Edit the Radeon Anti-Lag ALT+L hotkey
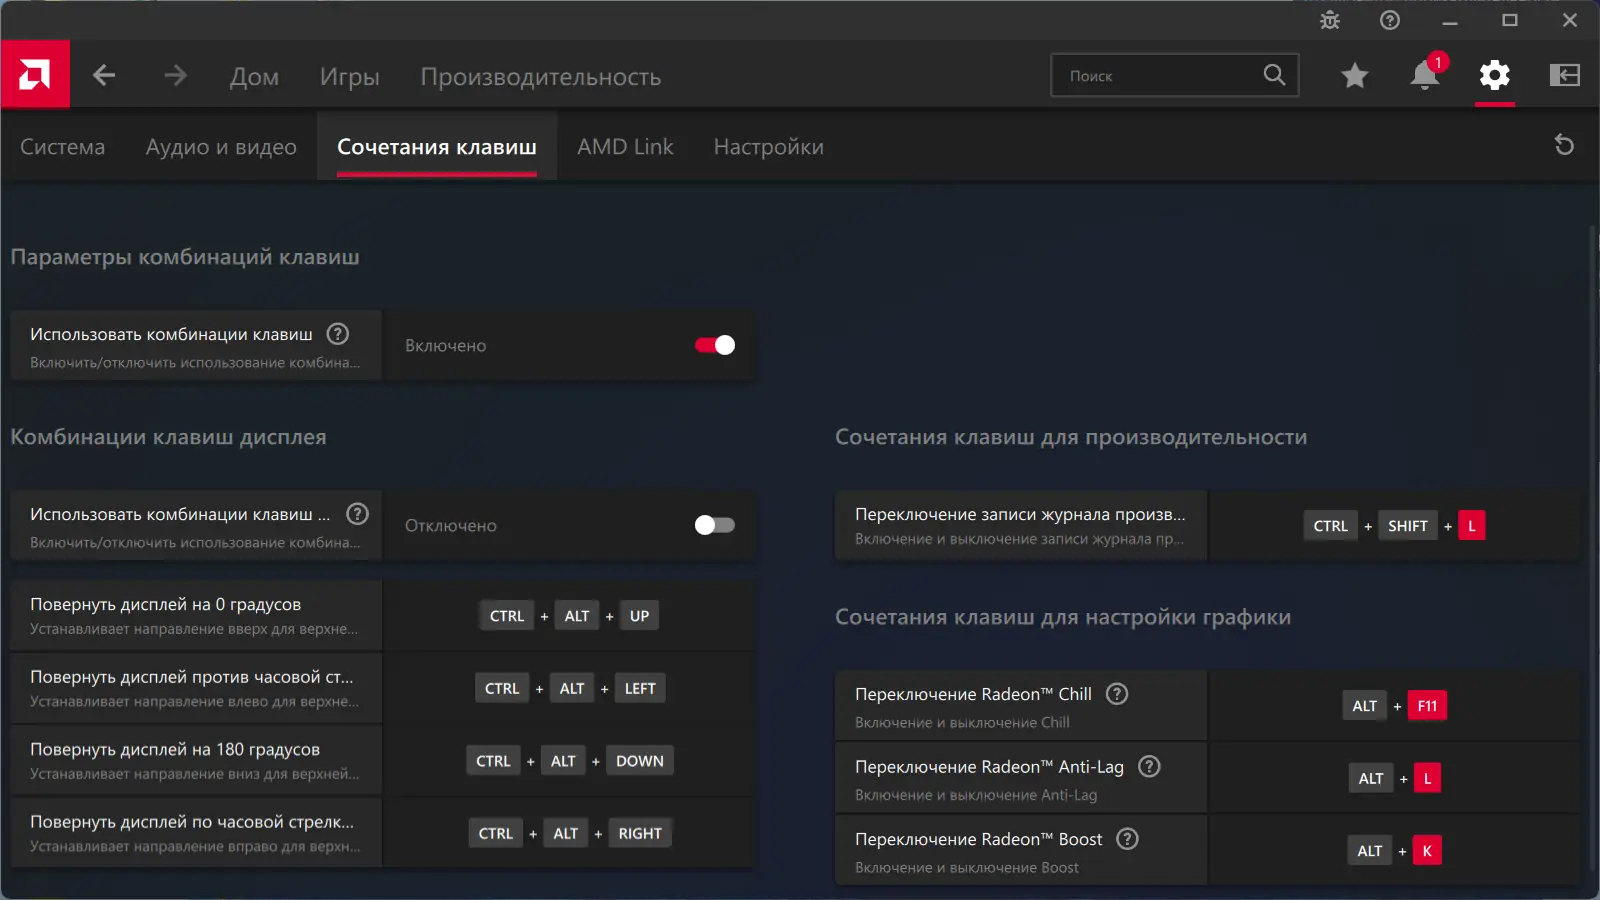Screen dimensions: 1600x900 pyautogui.click(x=1397, y=779)
